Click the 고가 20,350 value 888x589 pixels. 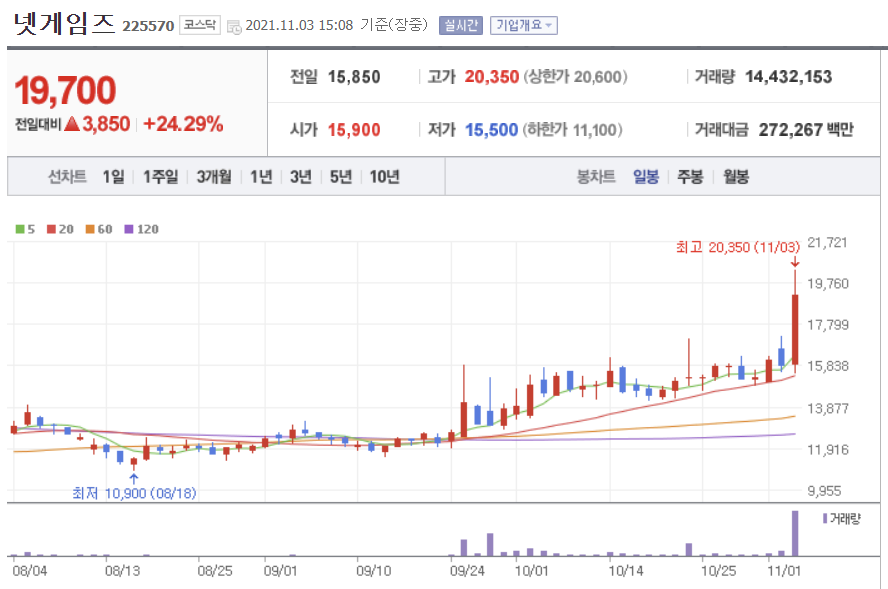[492, 77]
